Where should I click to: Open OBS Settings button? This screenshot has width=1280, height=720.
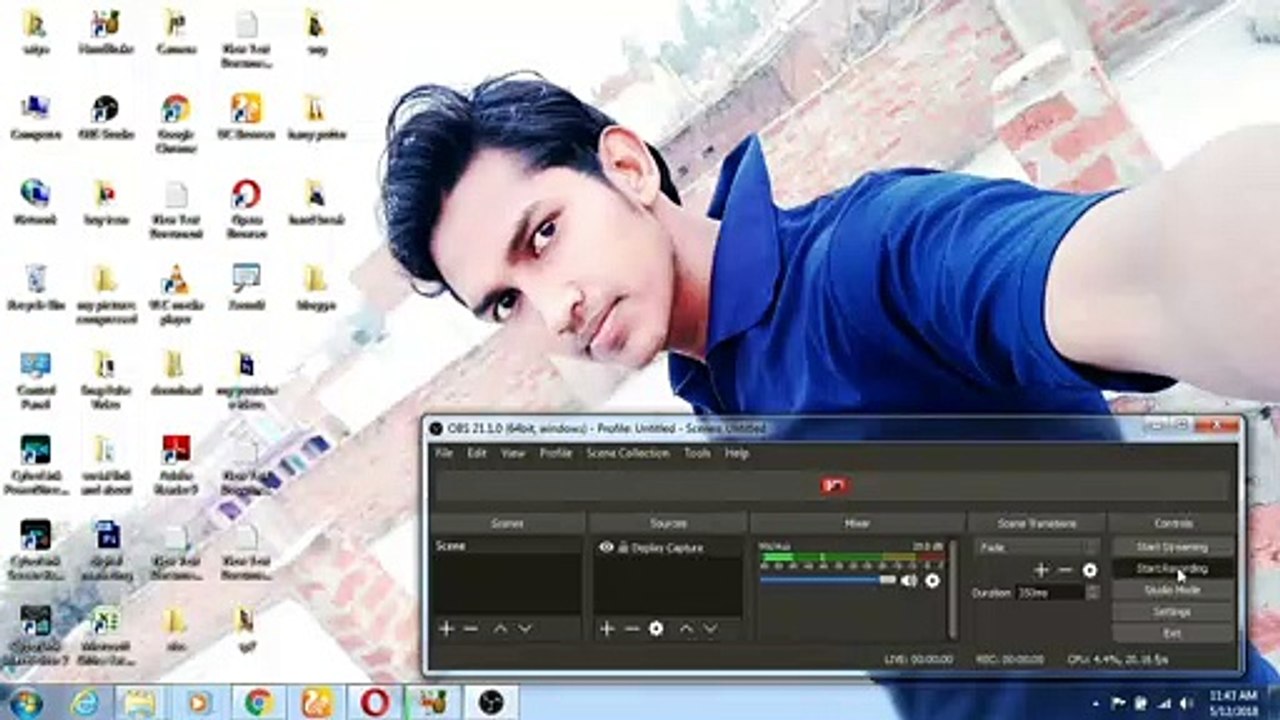(x=1172, y=612)
